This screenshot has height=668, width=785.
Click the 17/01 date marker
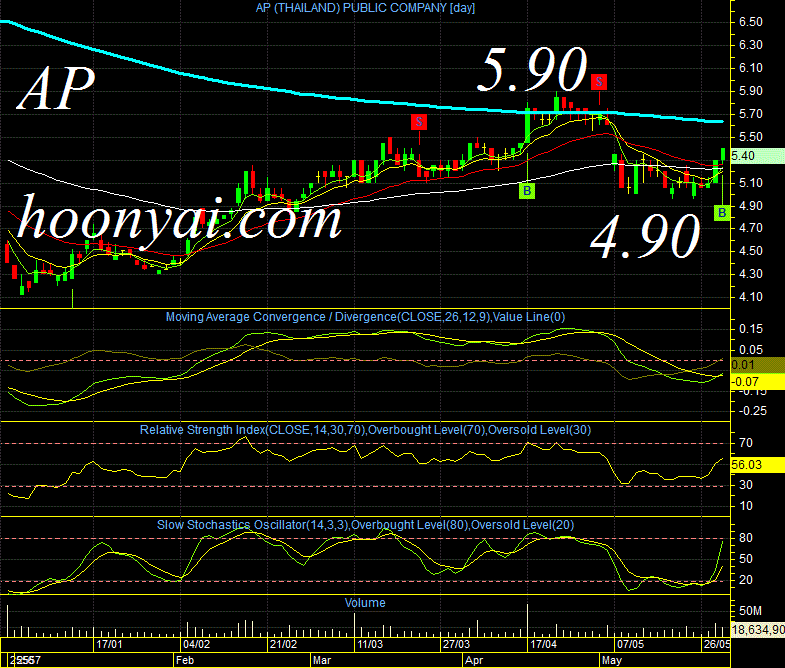[109, 644]
